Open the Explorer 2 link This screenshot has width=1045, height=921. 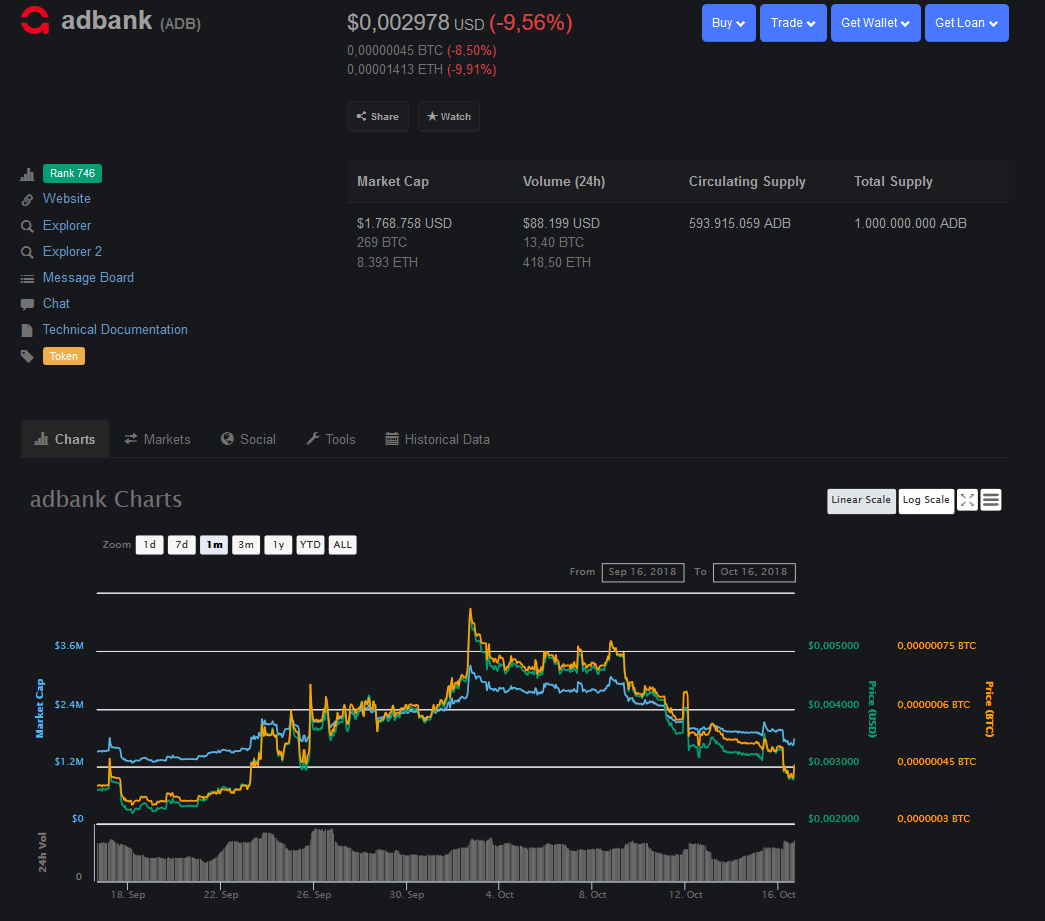tap(72, 251)
